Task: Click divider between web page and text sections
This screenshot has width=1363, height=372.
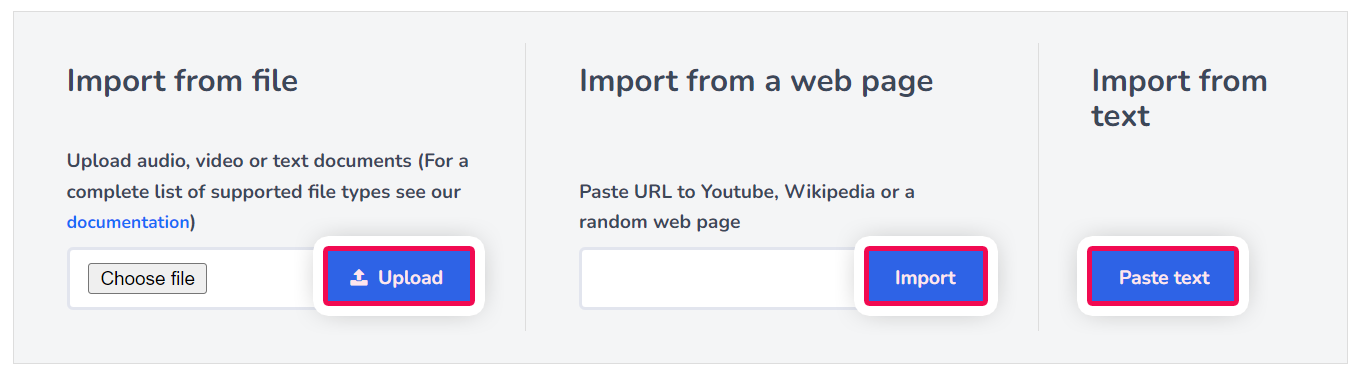Action: [1038, 186]
